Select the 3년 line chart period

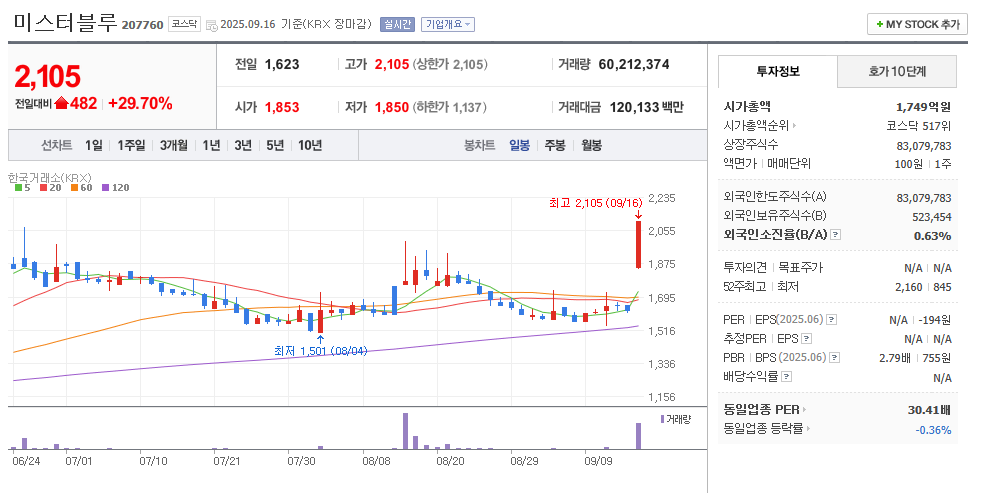click(x=243, y=145)
